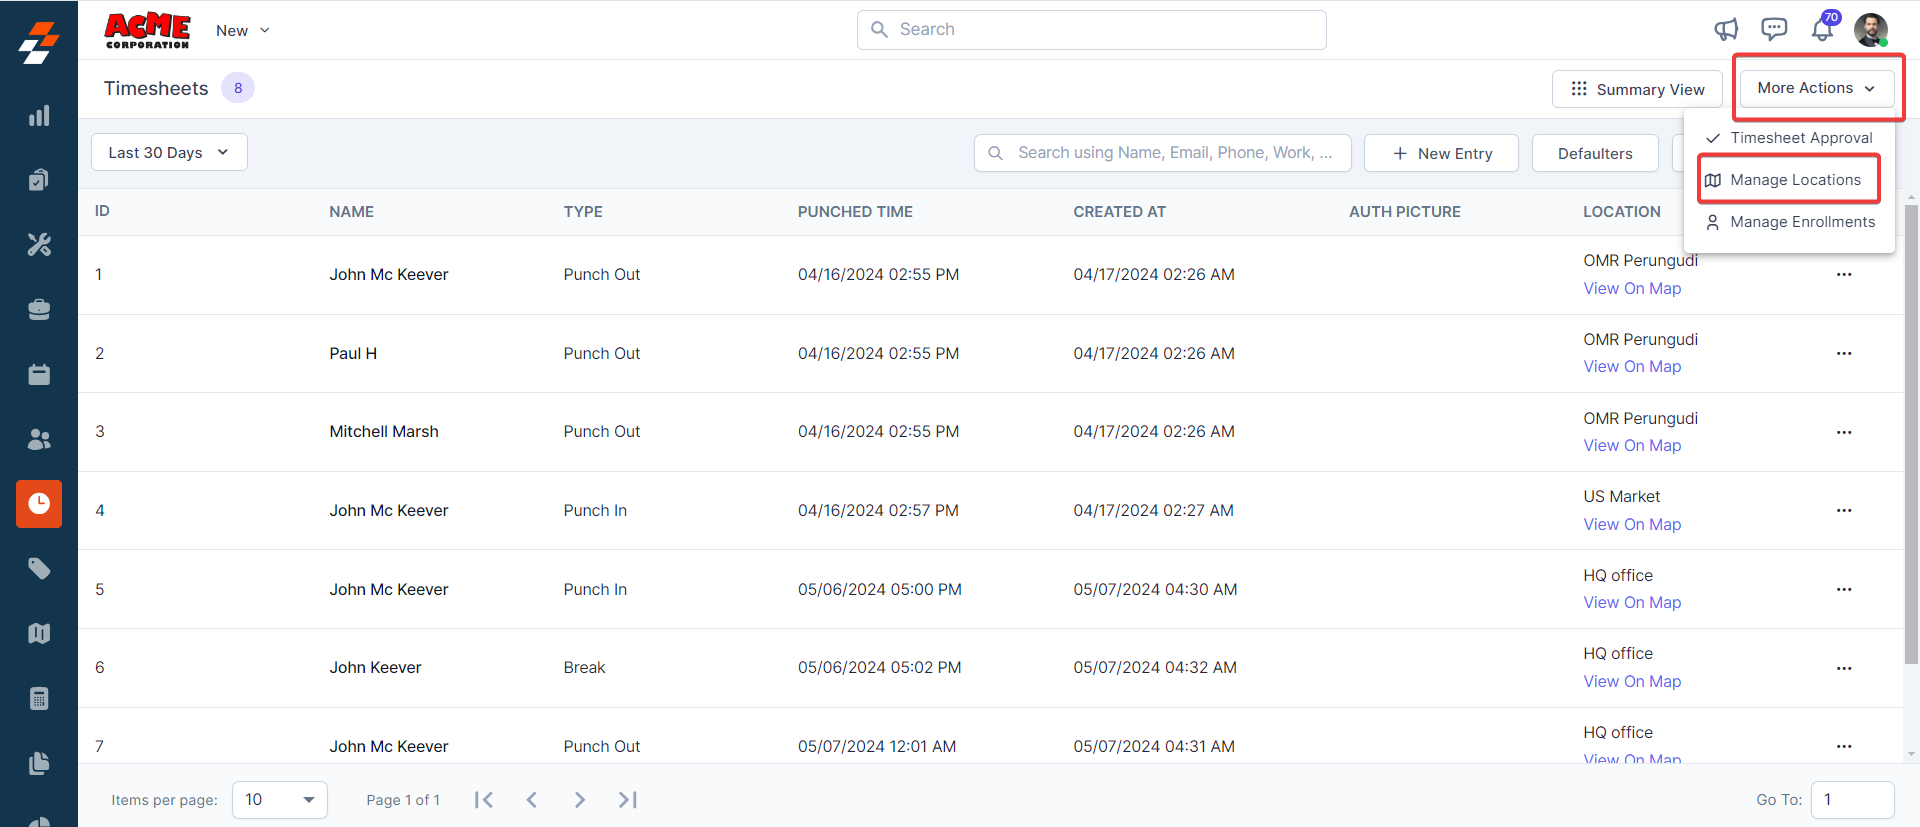The height and width of the screenshot is (827, 1920).
Task: Select Timesheet Approval menu item
Action: pos(1800,138)
